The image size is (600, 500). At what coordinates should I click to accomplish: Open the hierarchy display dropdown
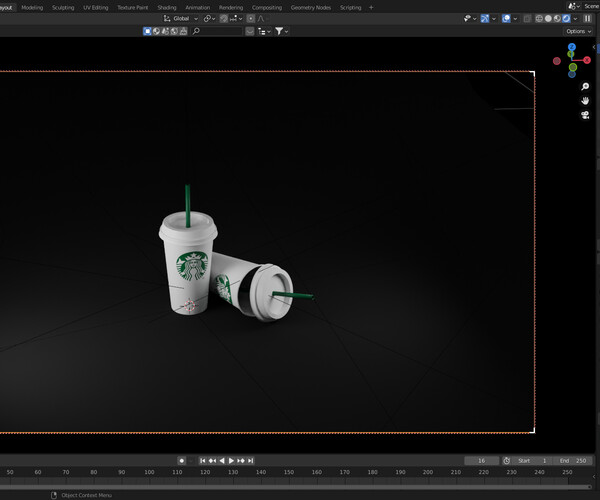pyautogui.click(x=264, y=31)
